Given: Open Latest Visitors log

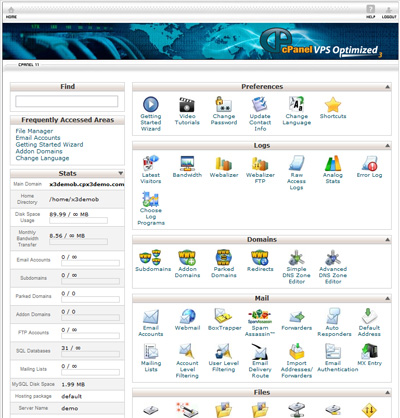Looking at the screenshot, I should coord(151,163).
